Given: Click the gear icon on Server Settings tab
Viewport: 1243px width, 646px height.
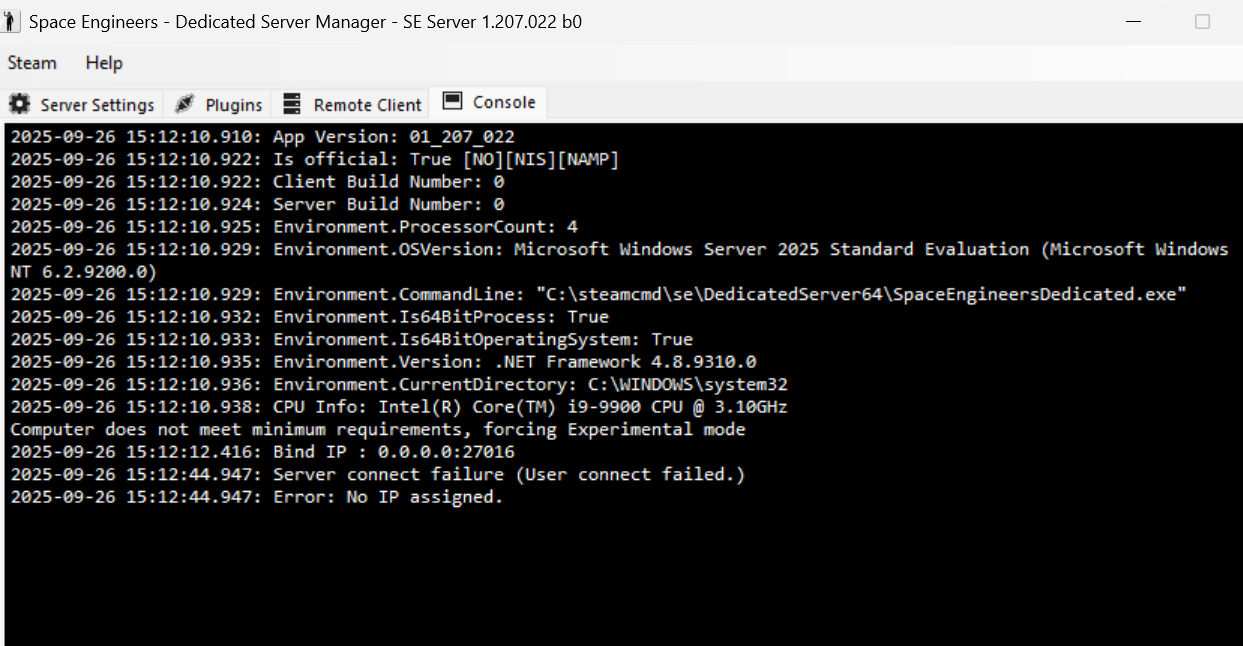Looking at the screenshot, I should [x=20, y=104].
